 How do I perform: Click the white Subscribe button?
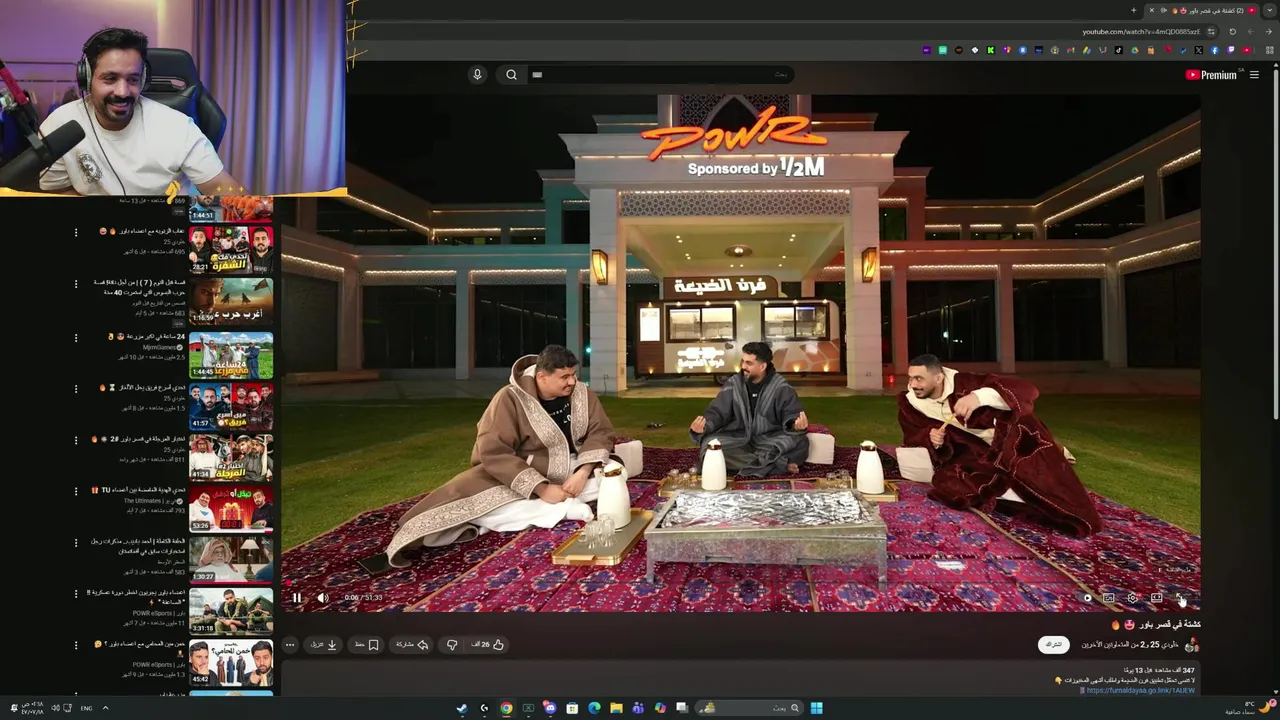pos(1054,645)
